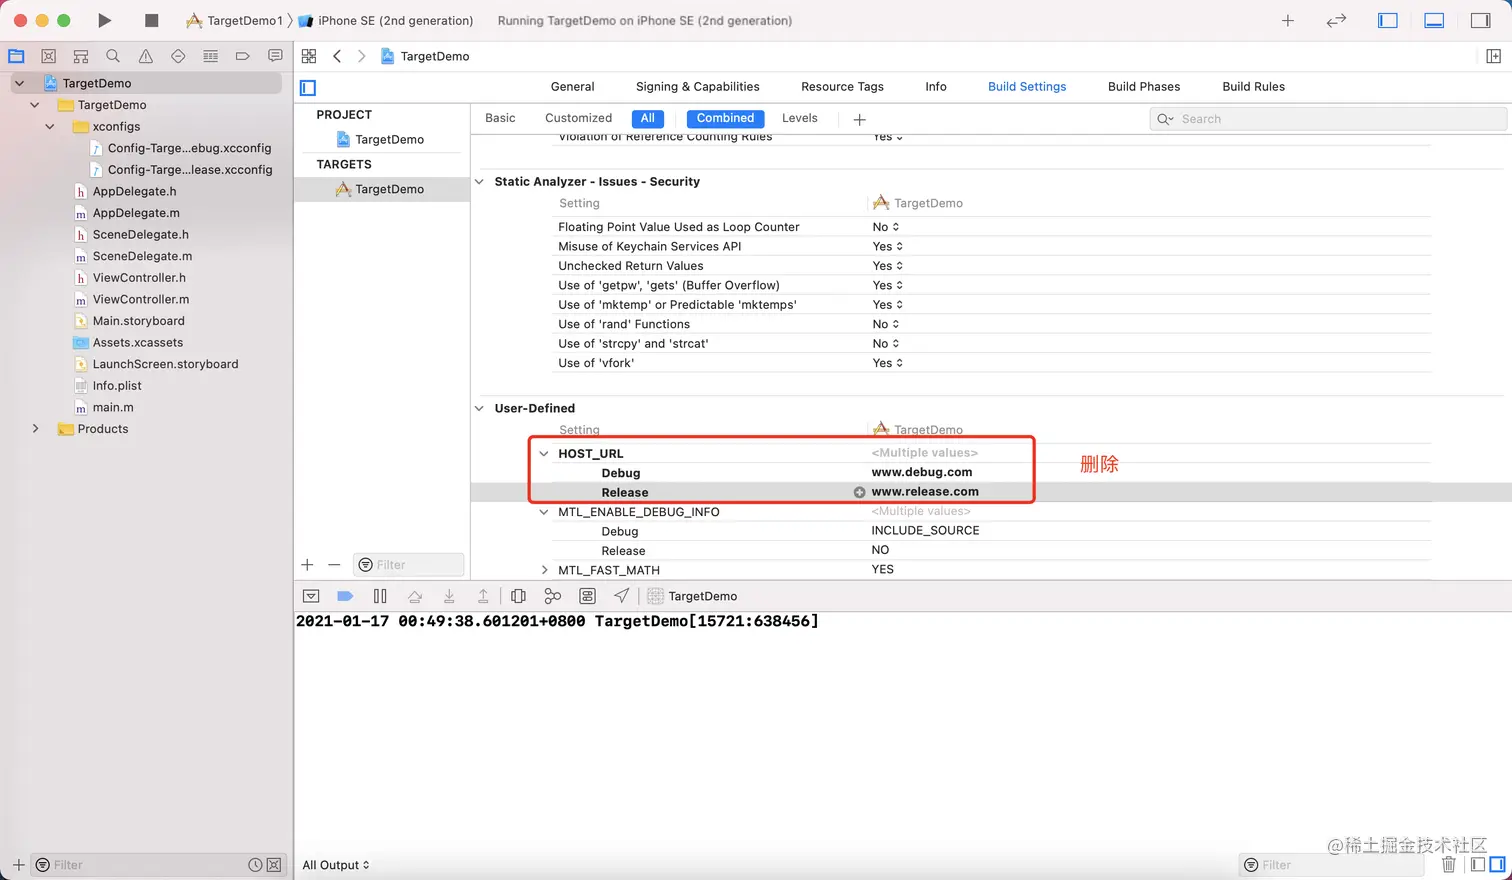The height and width of the screenshot is (880, 1512).
Task: Open the Debug navigator
Action: point(210,56)
